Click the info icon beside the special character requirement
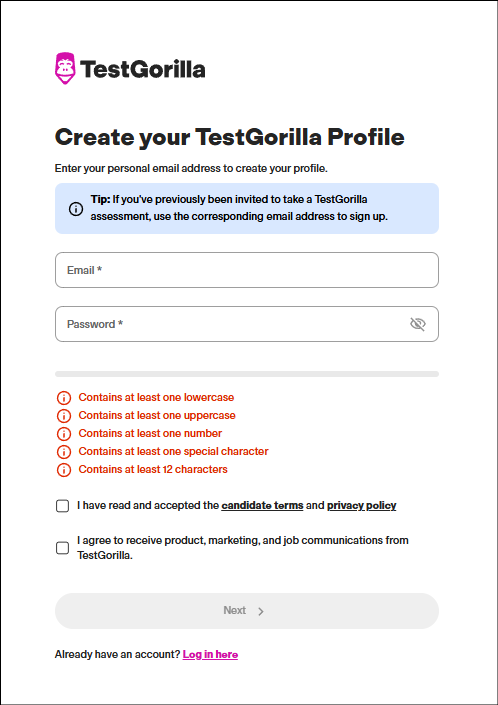 [x=64, y=451]
